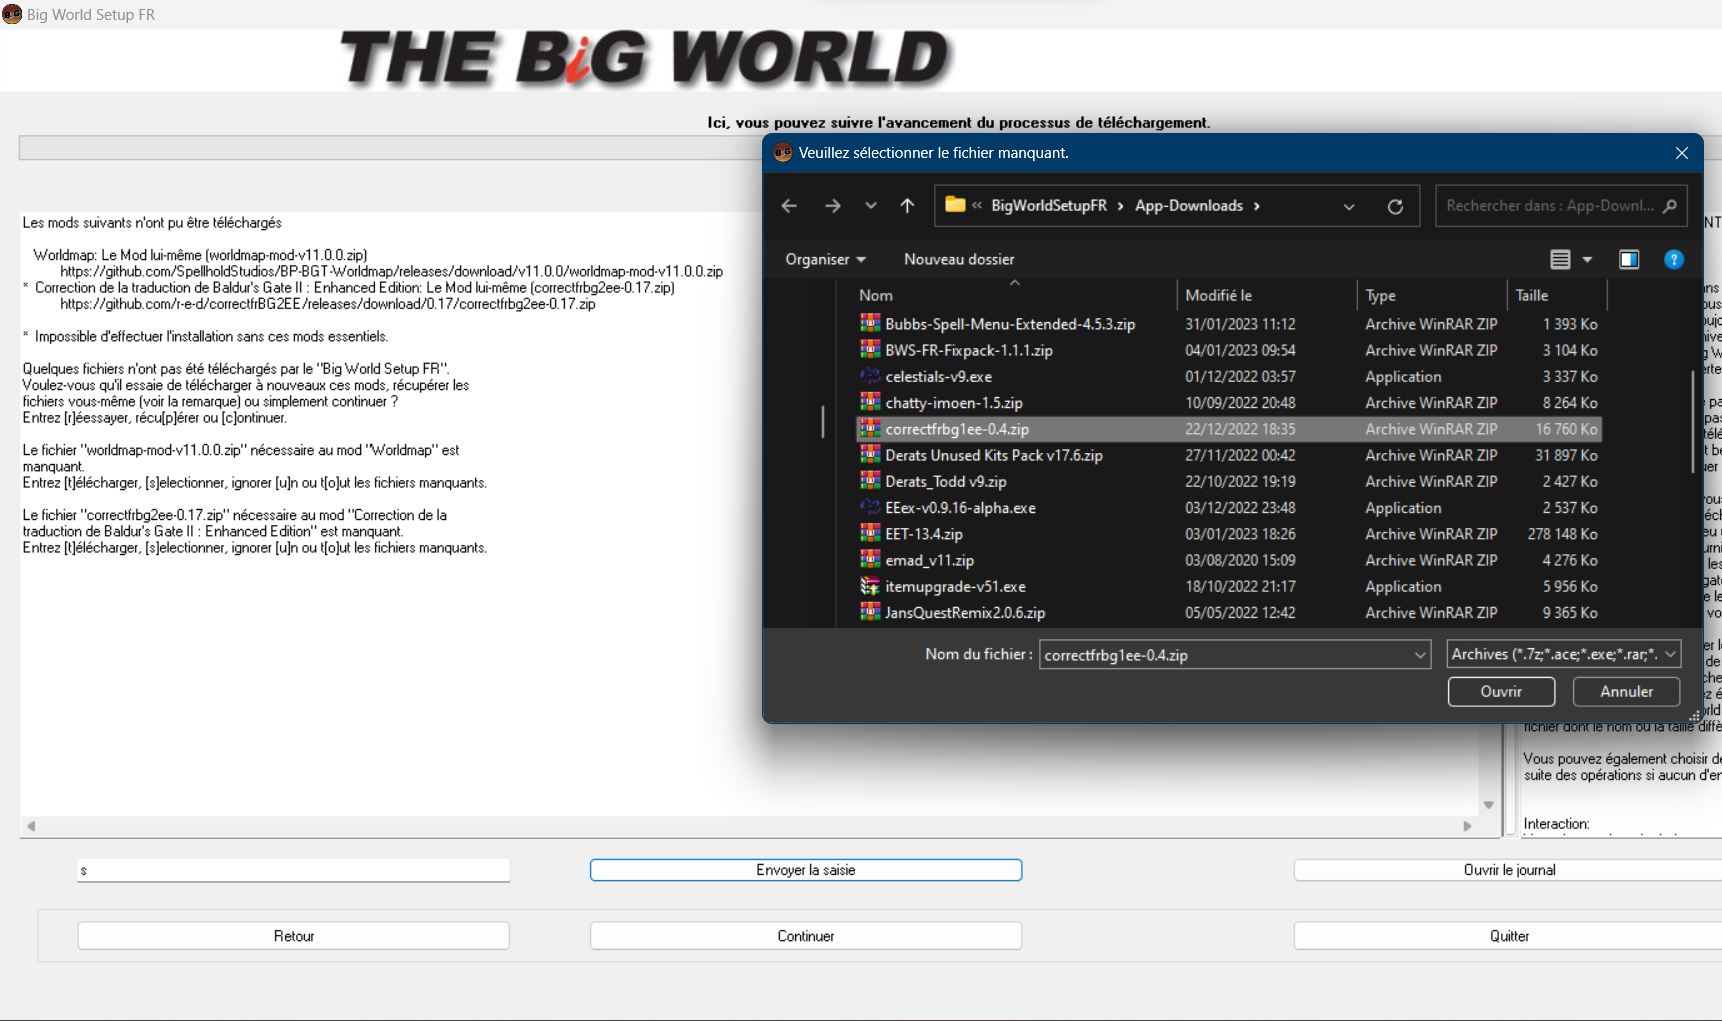The width and height of the screenshot is (1722, 1021).
Task: Refresh the App-Downloads folder listing
Action: [1395, 207]
